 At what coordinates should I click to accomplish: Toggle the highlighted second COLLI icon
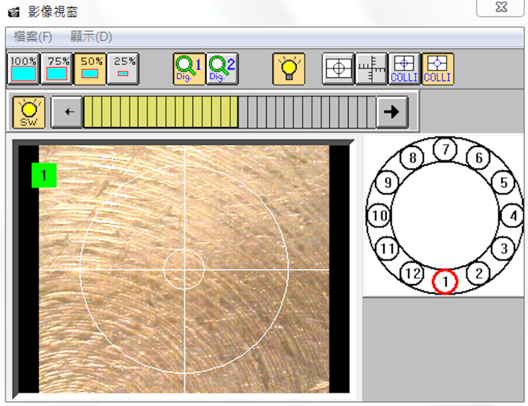pyautogui.click(x=437, y=69)
